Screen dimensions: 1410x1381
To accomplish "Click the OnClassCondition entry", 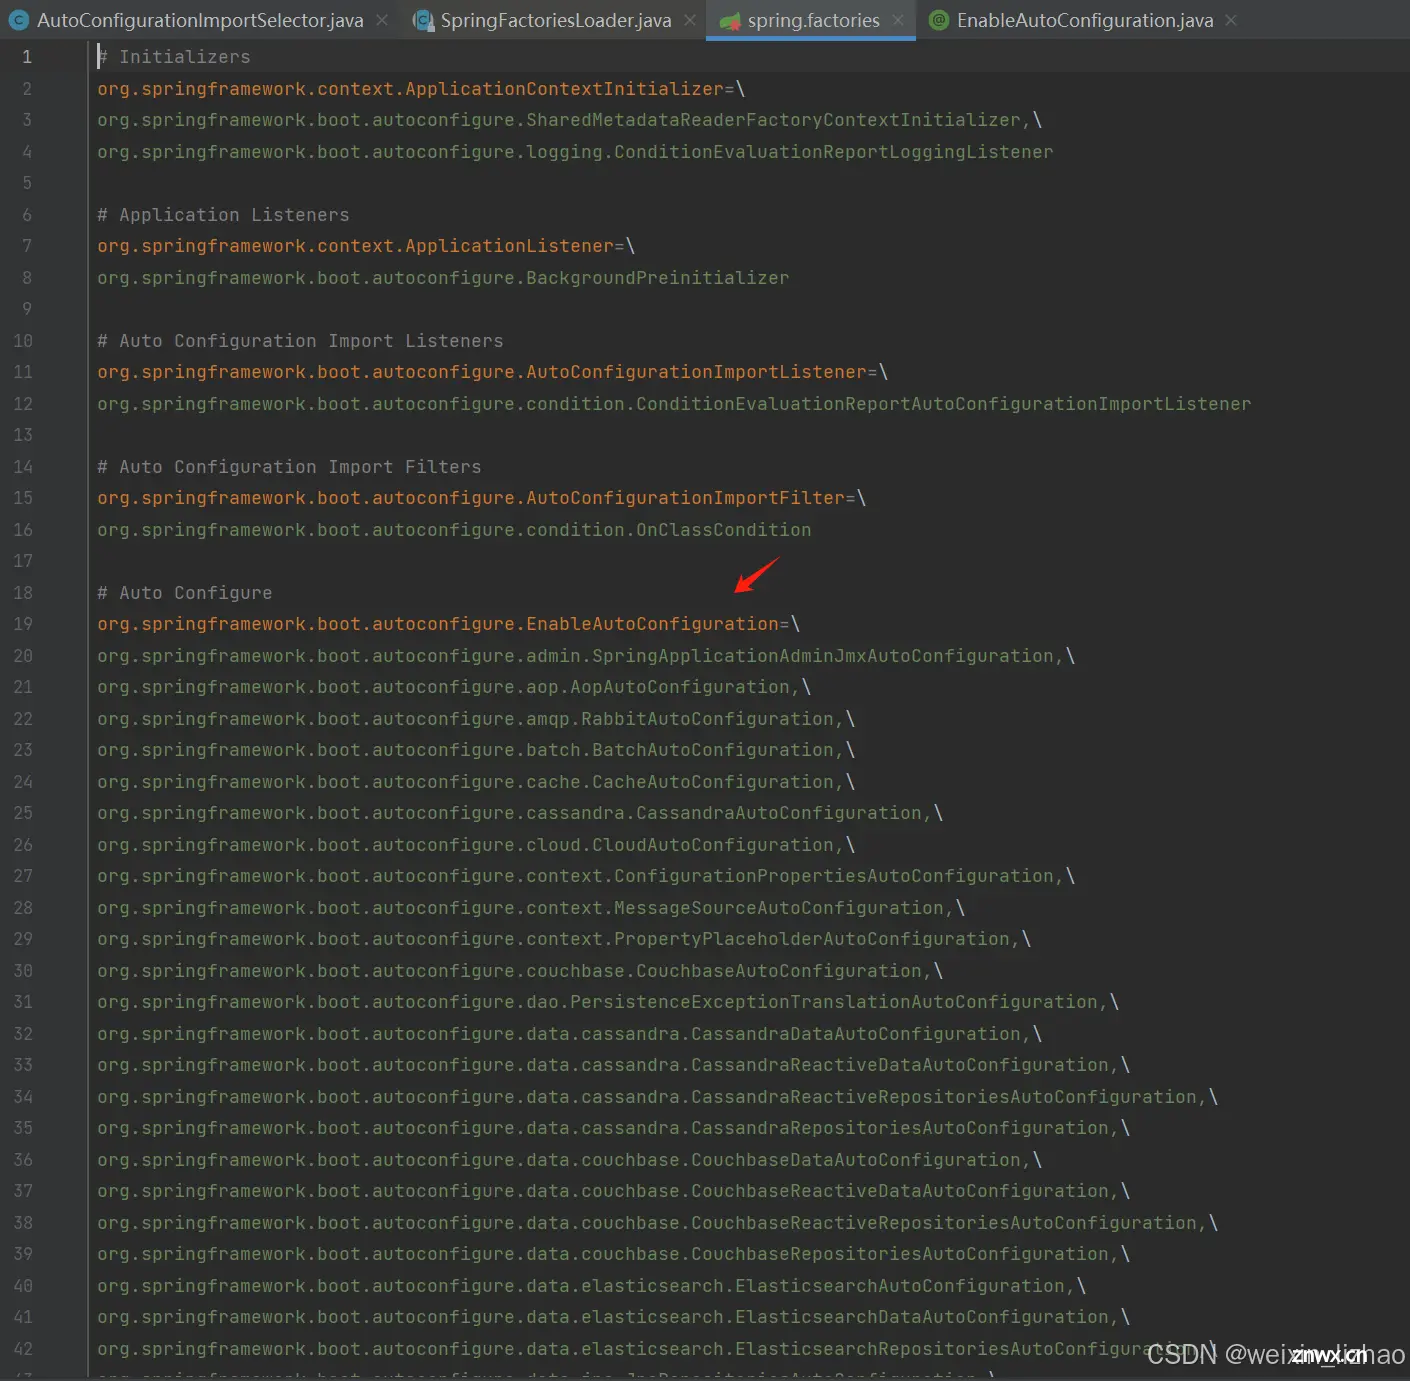I will 454,530.
